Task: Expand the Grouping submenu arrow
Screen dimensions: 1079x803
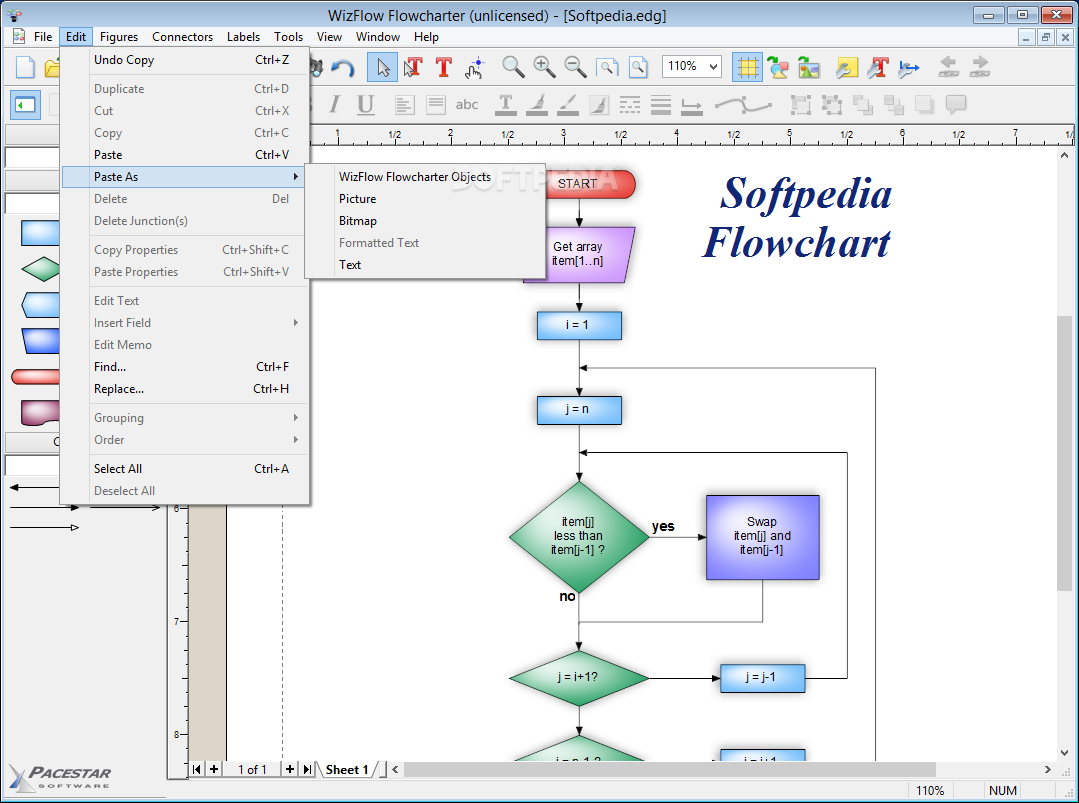Action: tap(296, 418)
